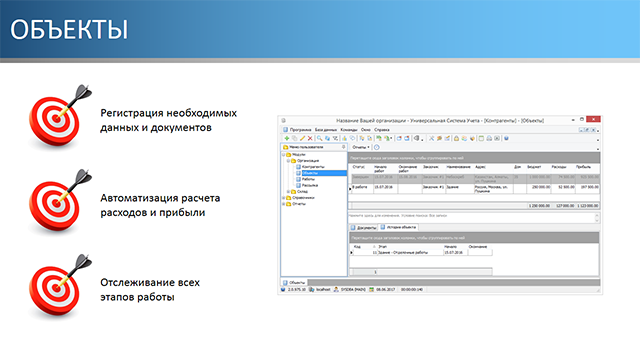
Task: Pin the Меню пользователя panel
Action: tap(343, 147)
